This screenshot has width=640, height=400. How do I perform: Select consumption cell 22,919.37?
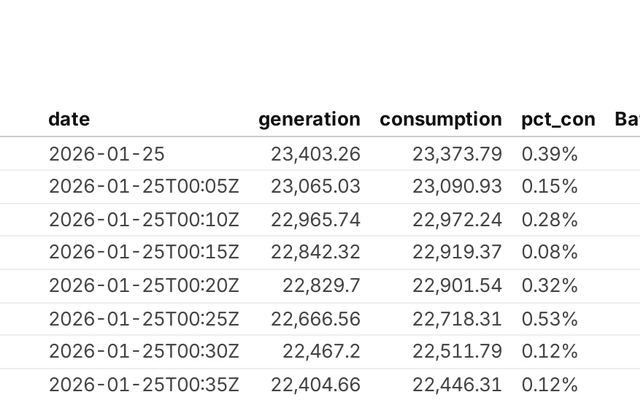[457, 253]
